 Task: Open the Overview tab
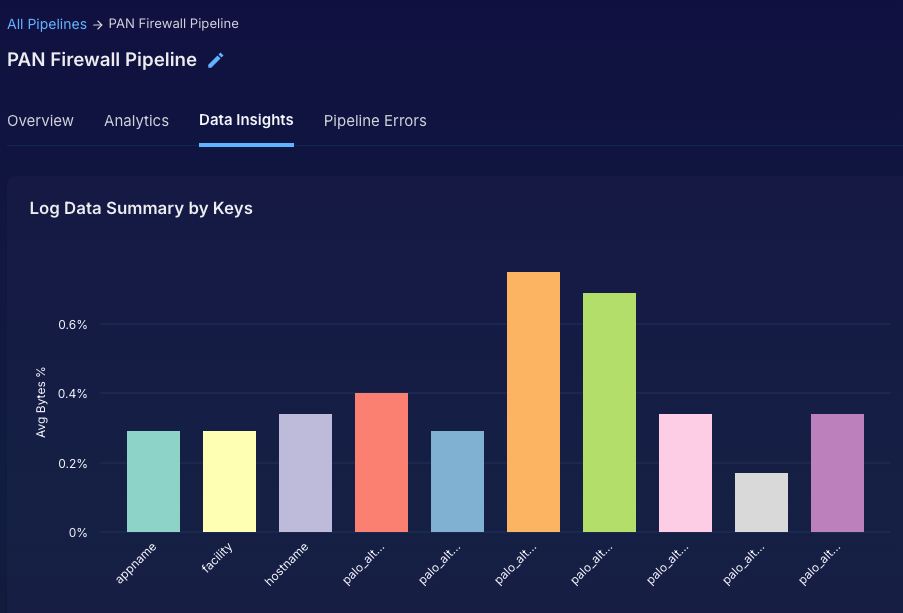pos(40,121)
